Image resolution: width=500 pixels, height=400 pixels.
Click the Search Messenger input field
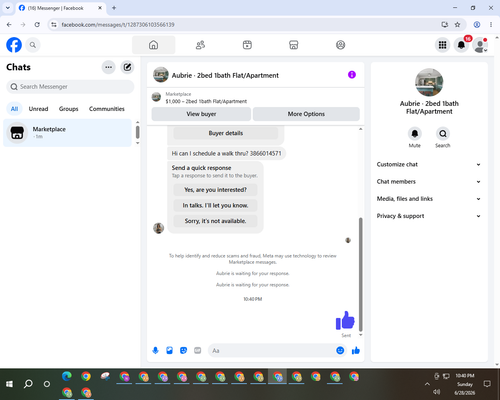click(x=70, y=87)
